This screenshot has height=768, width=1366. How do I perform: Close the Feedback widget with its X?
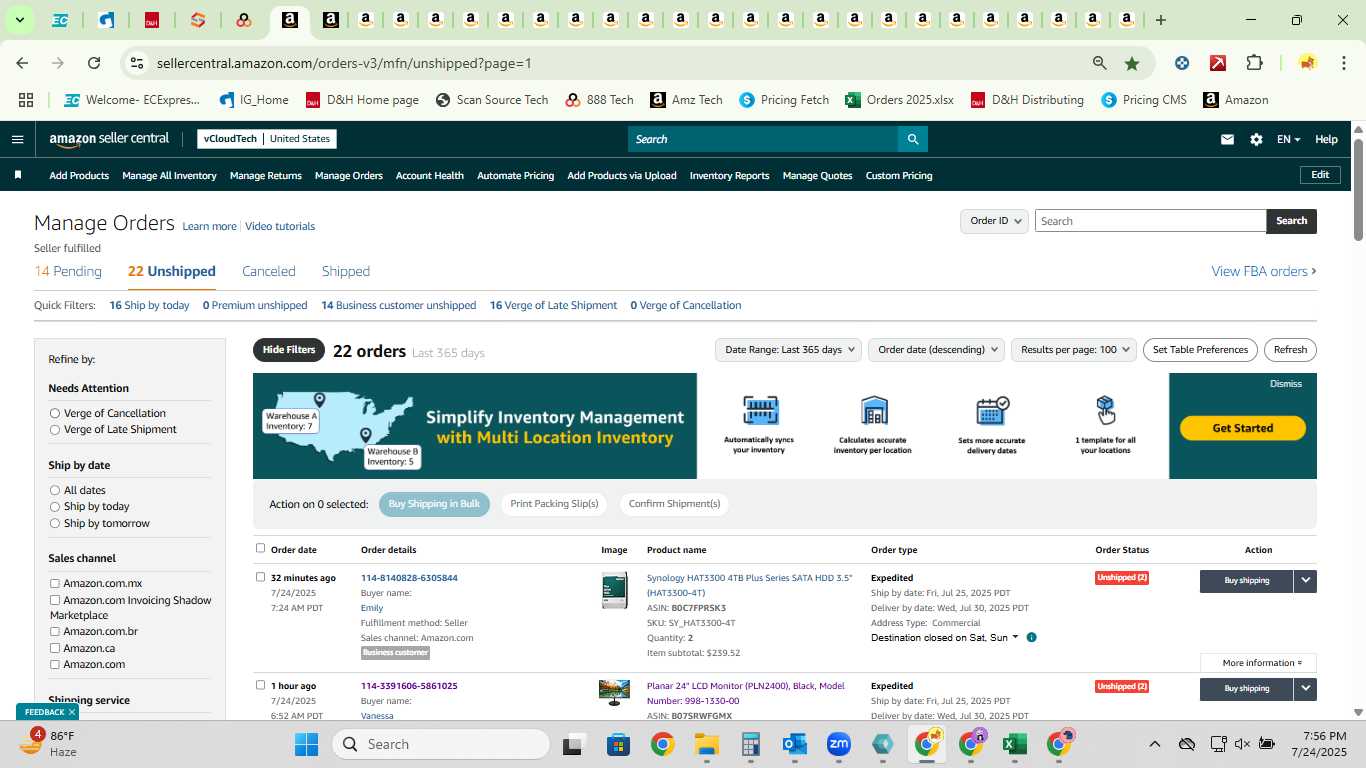[x=71, y=712]
